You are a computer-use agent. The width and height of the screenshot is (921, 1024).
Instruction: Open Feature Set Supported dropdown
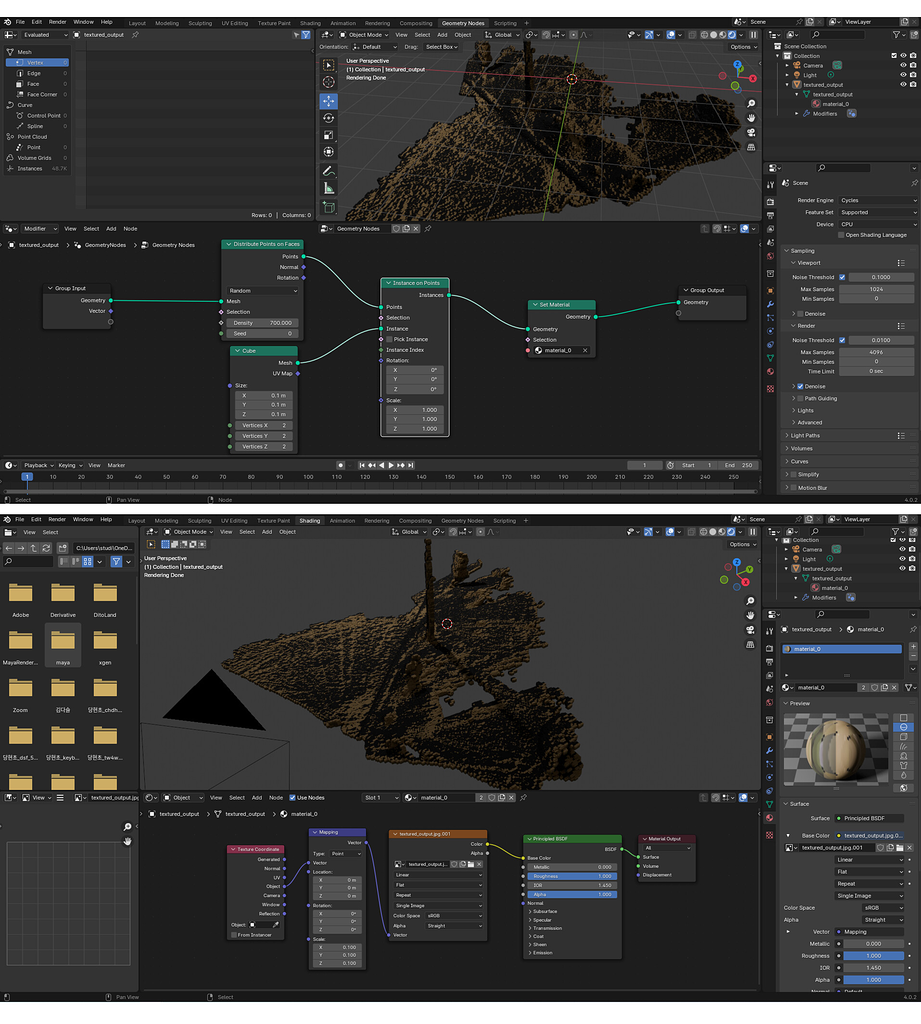click(x=878, y=212)
